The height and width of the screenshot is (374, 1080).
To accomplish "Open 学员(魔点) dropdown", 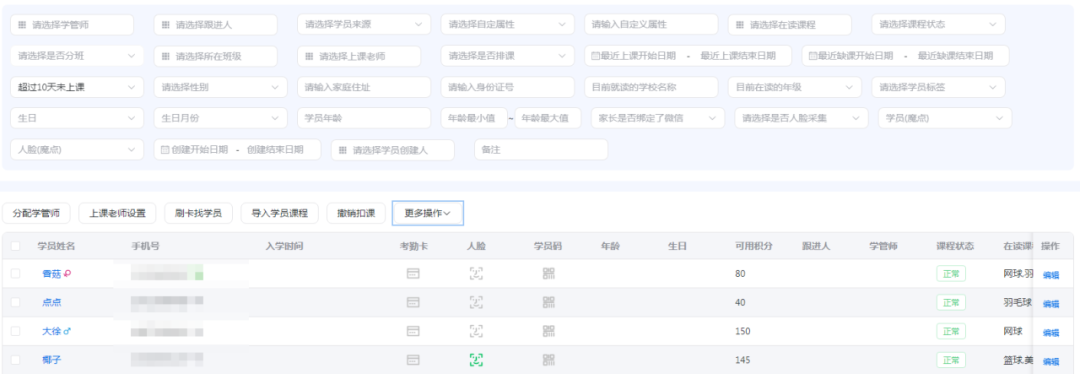I will click(x=945, y=118).
